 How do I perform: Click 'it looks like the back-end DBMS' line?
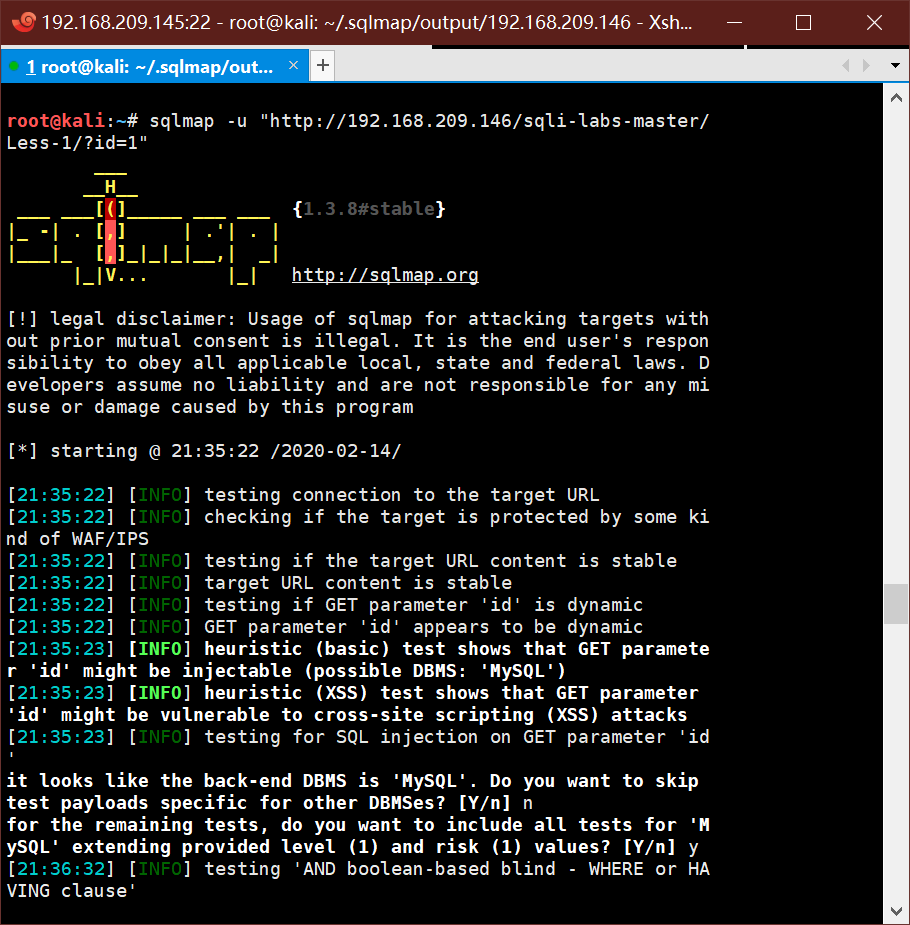pyautogui.click(x=353, y=781)
